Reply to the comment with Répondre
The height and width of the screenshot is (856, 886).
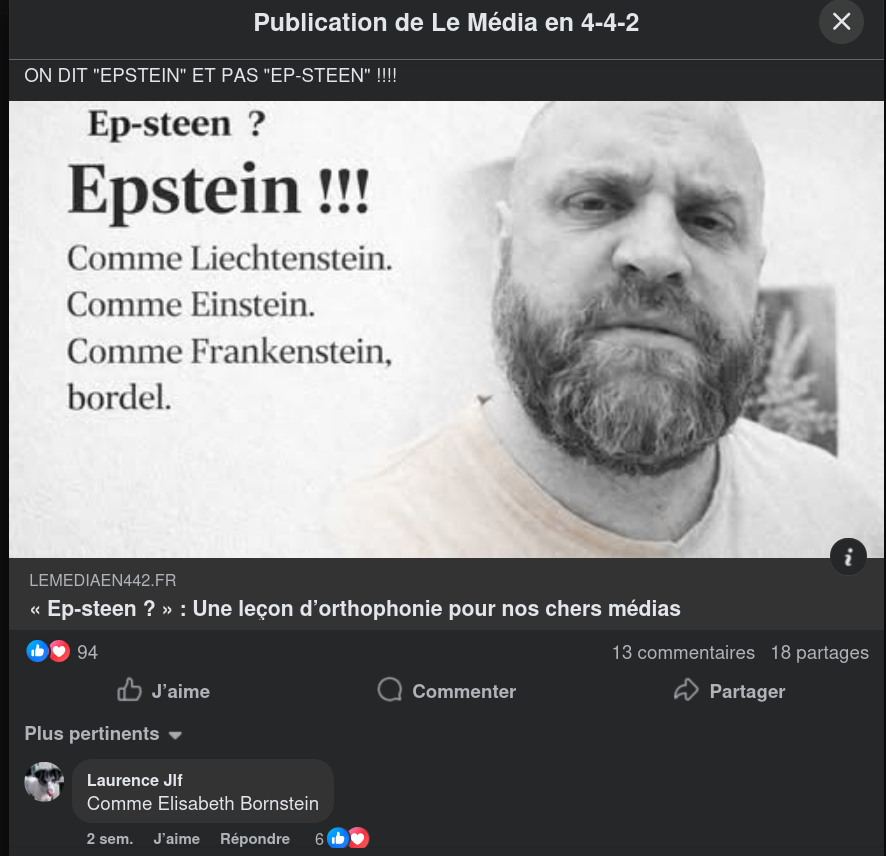(255, 839)
